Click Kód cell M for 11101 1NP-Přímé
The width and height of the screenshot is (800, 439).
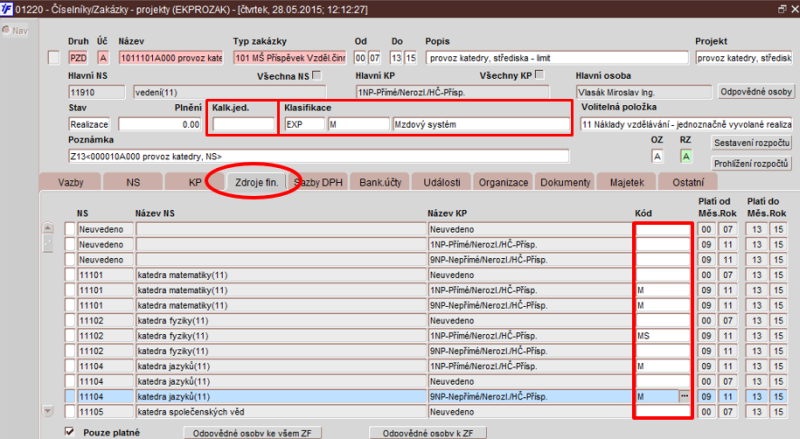click(663, 290)
